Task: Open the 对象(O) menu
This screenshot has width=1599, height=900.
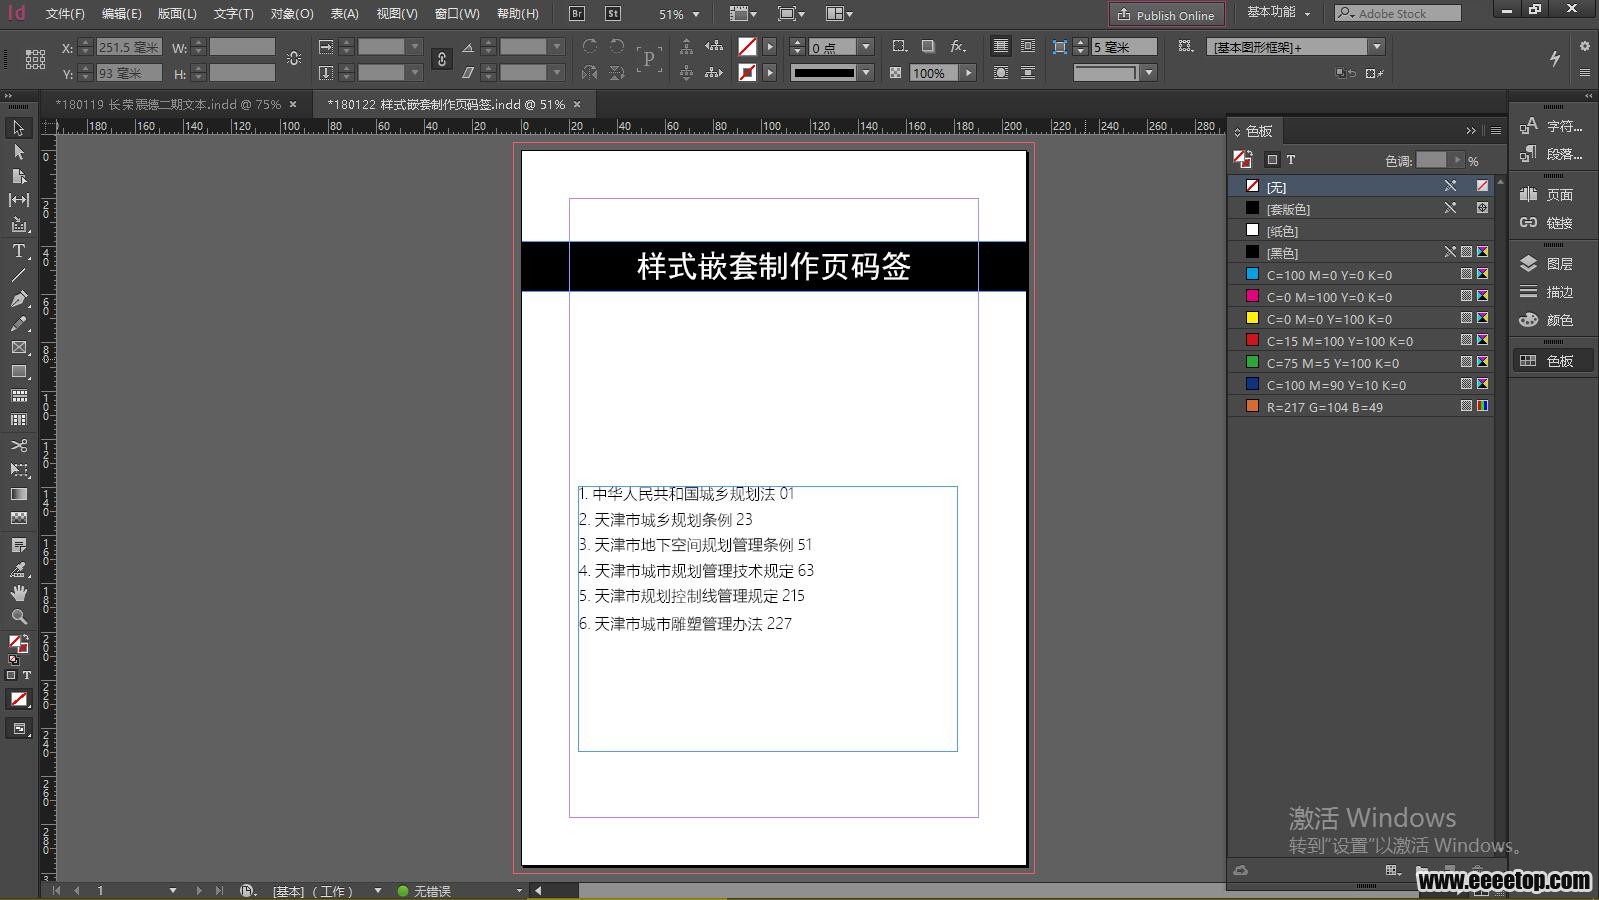Action: pos(291,14)
